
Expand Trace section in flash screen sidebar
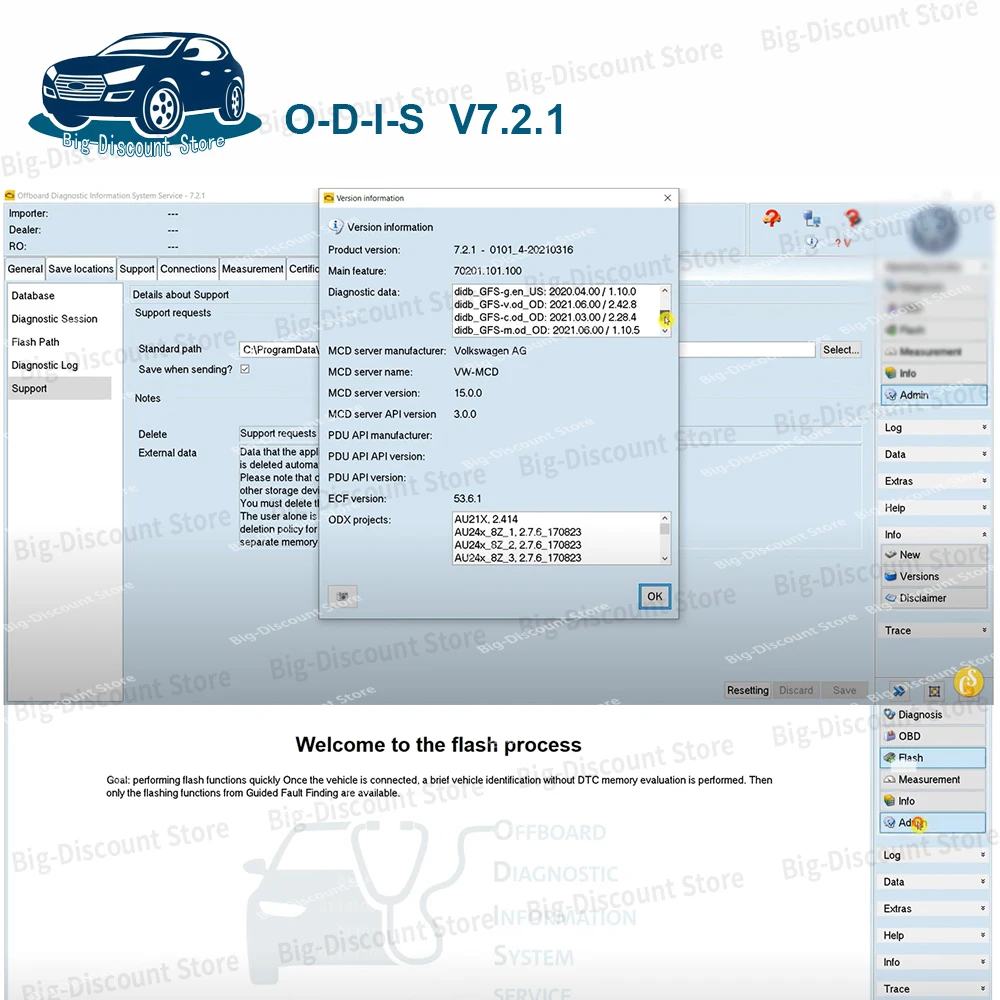coord(933,989)
